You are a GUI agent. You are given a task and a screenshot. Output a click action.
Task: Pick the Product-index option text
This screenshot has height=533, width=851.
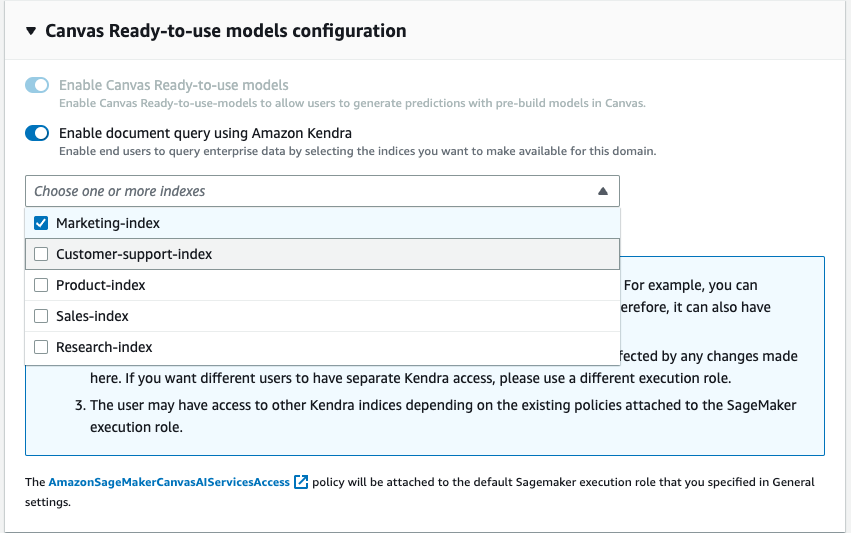[101, 285]
